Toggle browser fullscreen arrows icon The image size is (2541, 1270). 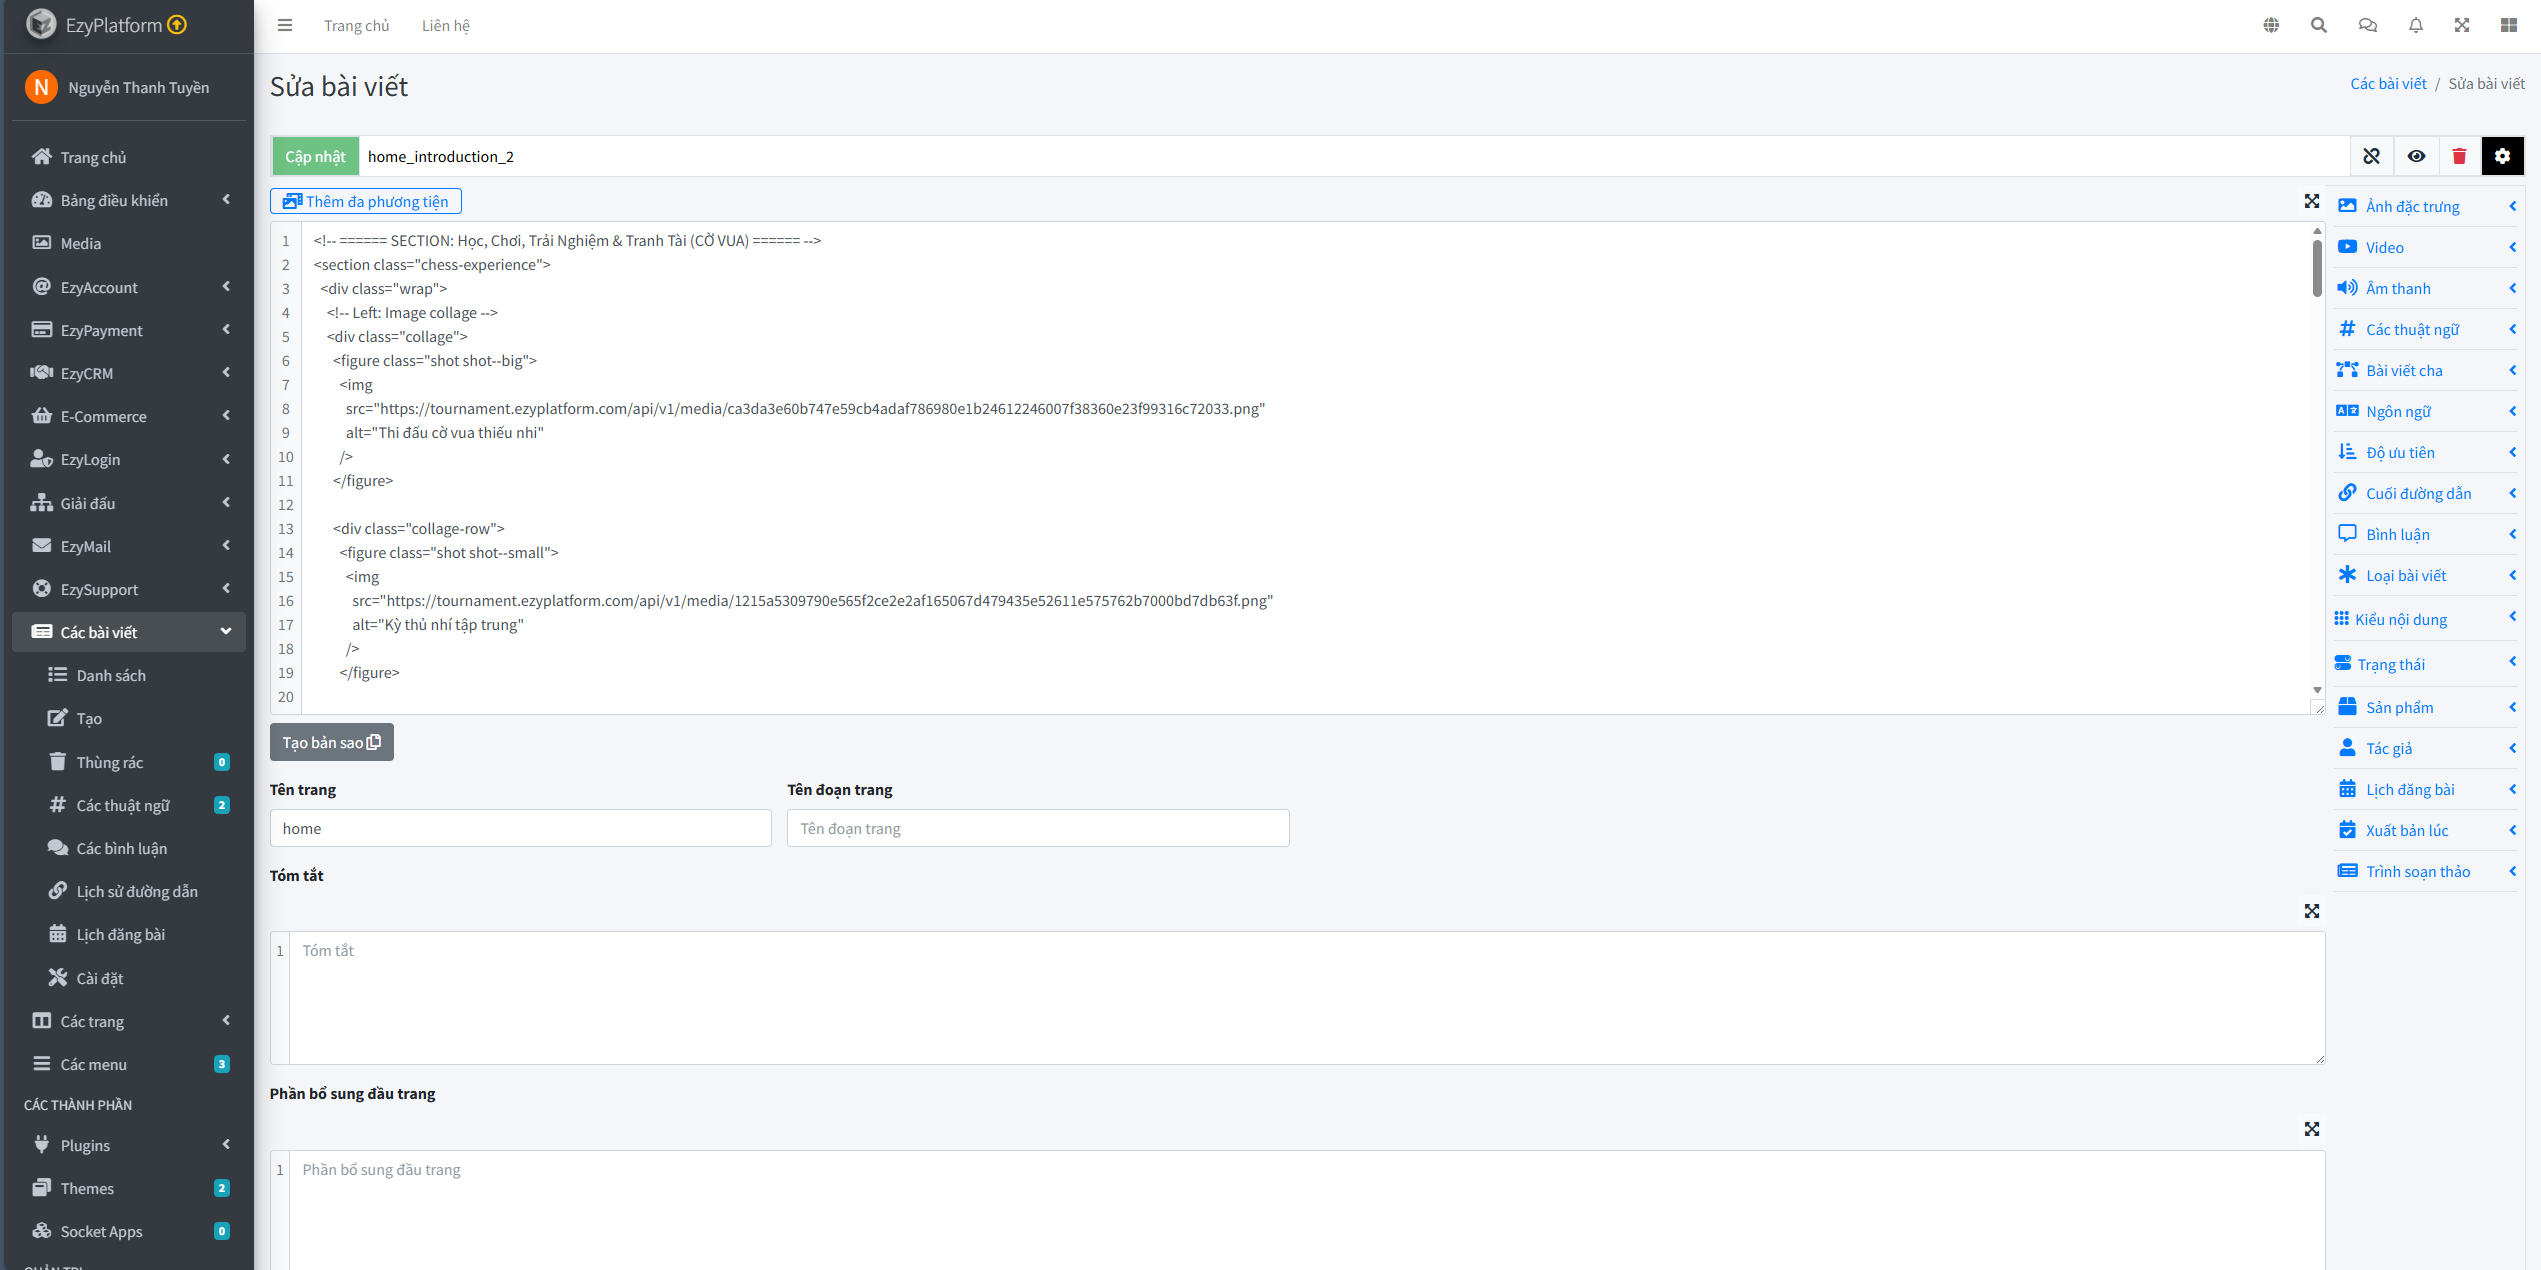2461,26
